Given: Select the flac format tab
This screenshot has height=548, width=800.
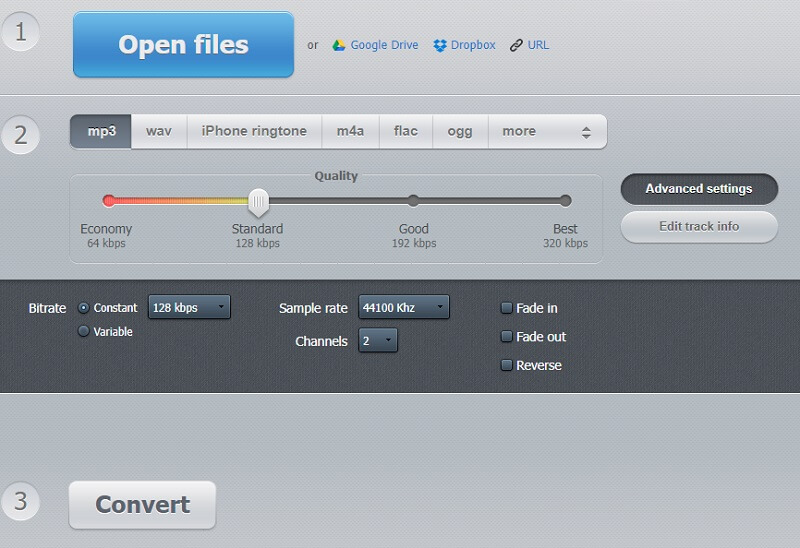Looking at the screenshot, I should coord(406,132).
